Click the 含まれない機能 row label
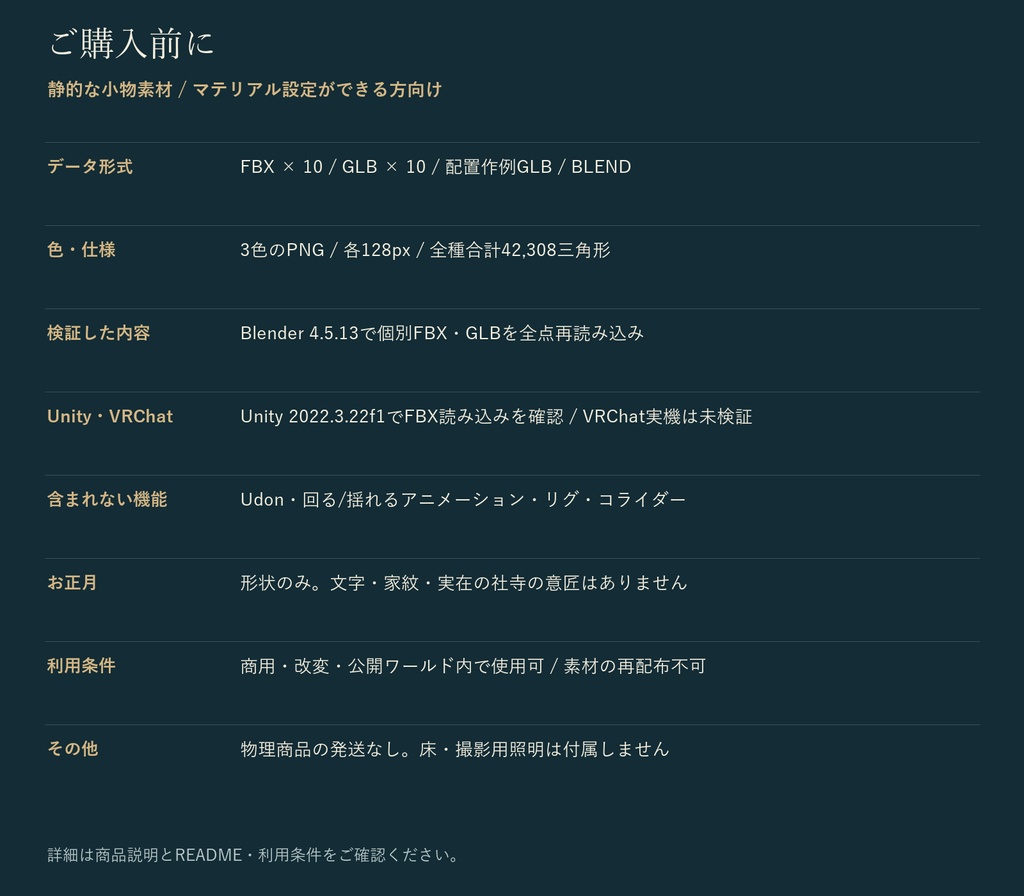The width and height of the screenshot is (1024, 896). pos(107,500)
